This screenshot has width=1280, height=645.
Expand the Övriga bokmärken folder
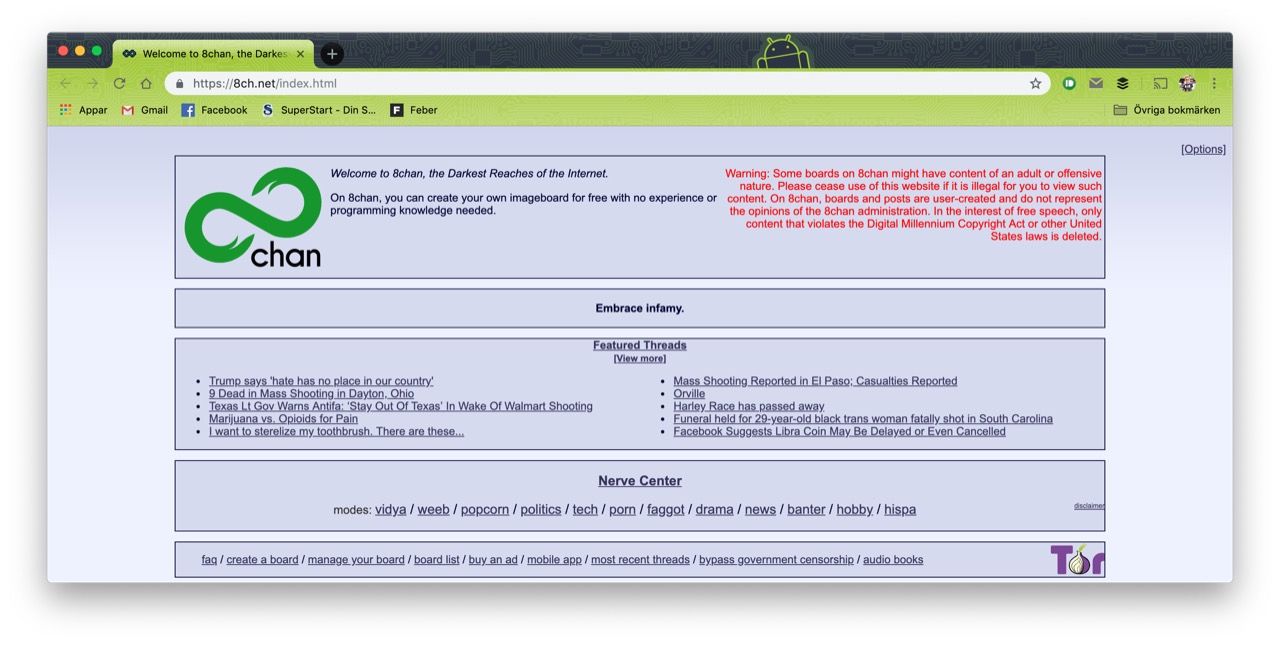click(1167, 110)
